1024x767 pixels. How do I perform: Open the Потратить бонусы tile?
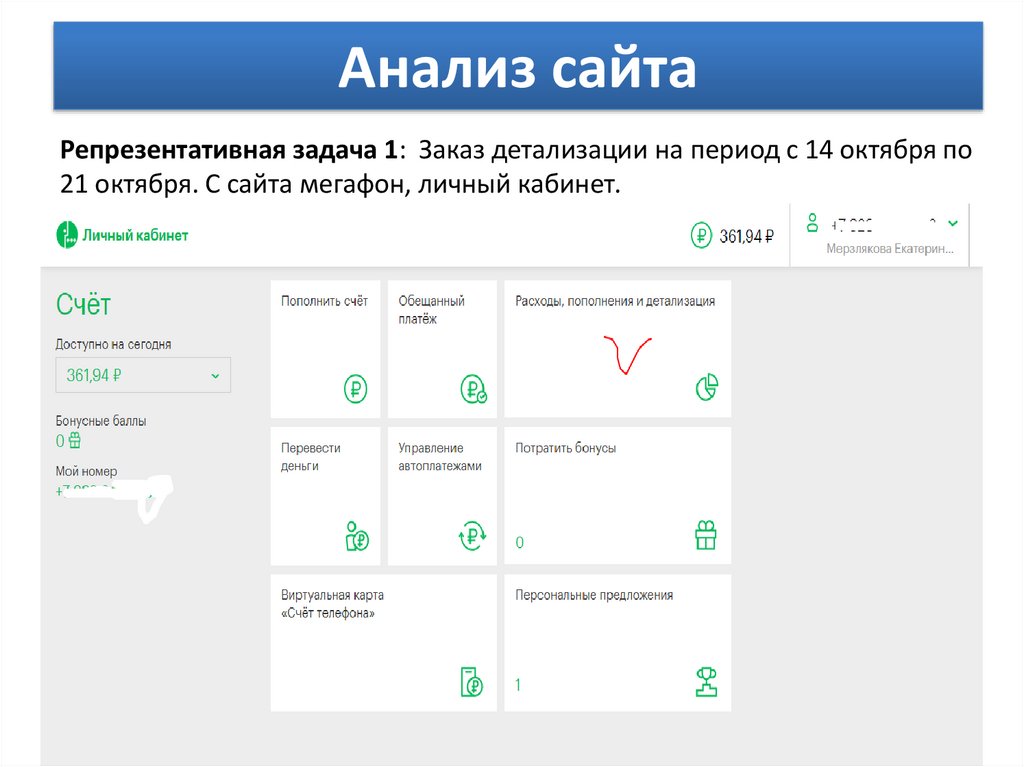coord(618,497)
